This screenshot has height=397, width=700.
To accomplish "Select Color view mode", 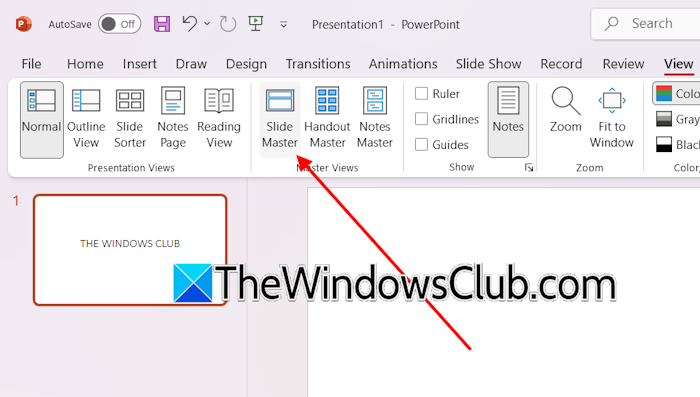I will [x=676, y=93].
